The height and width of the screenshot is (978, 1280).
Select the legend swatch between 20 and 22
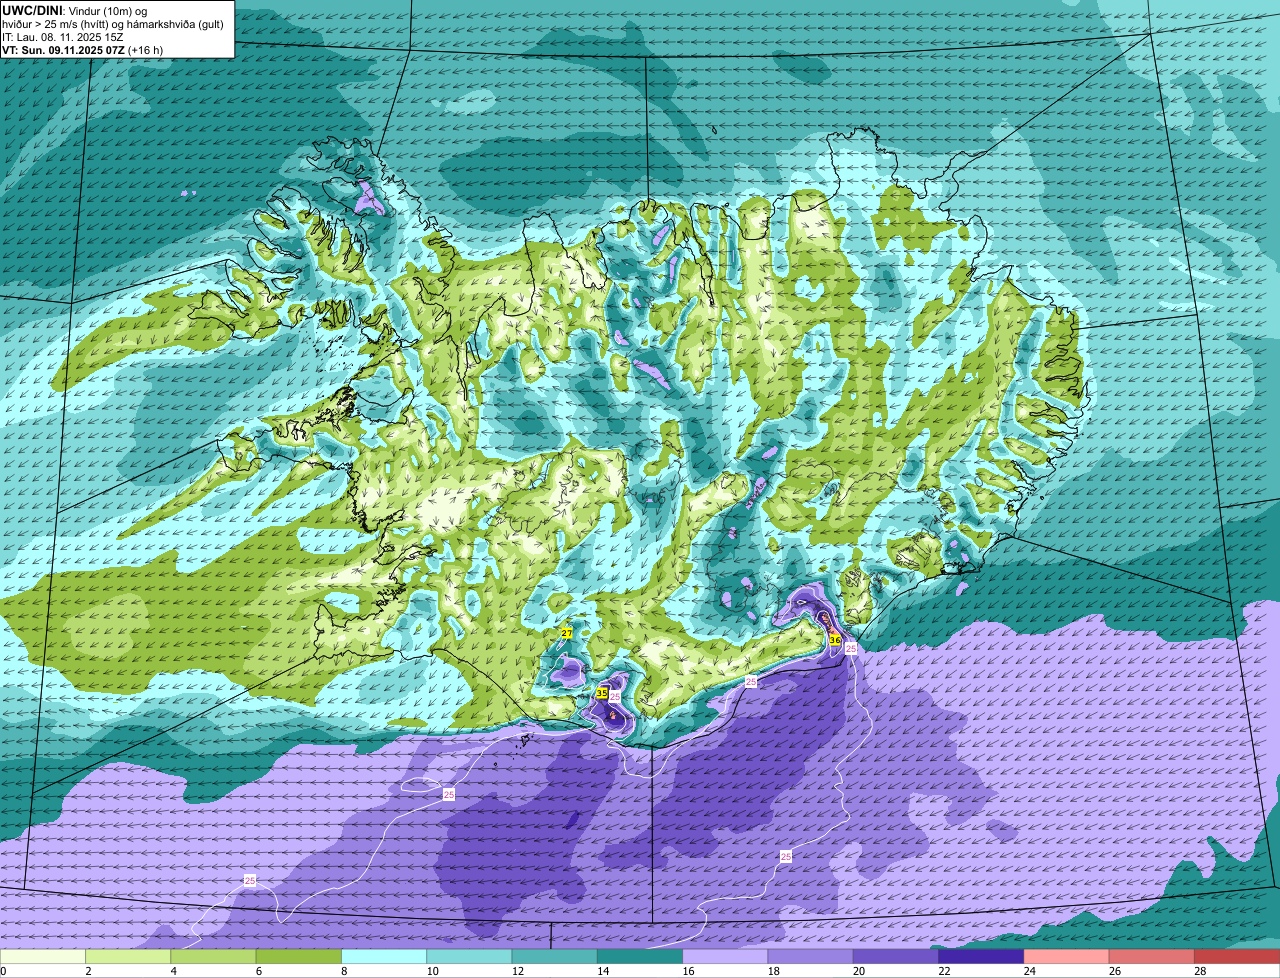pos(896,957)
